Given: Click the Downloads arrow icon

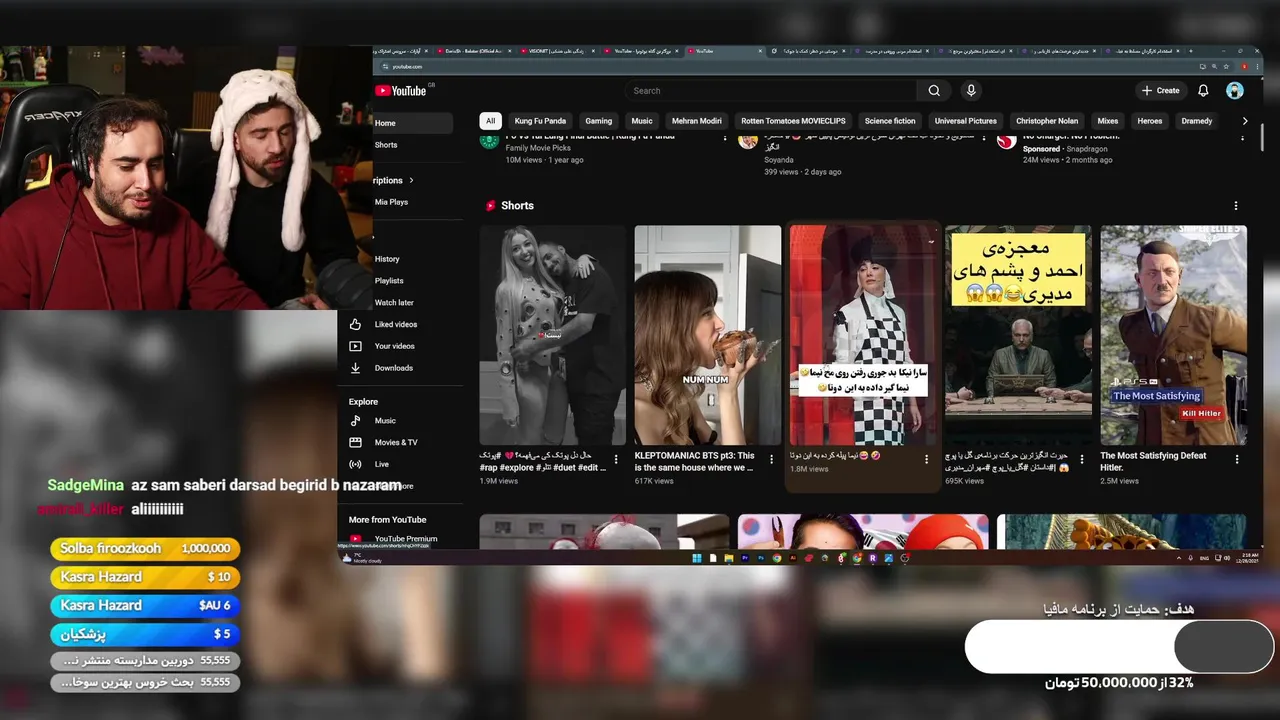Looking at the screenshot, I should click(355, 368).
